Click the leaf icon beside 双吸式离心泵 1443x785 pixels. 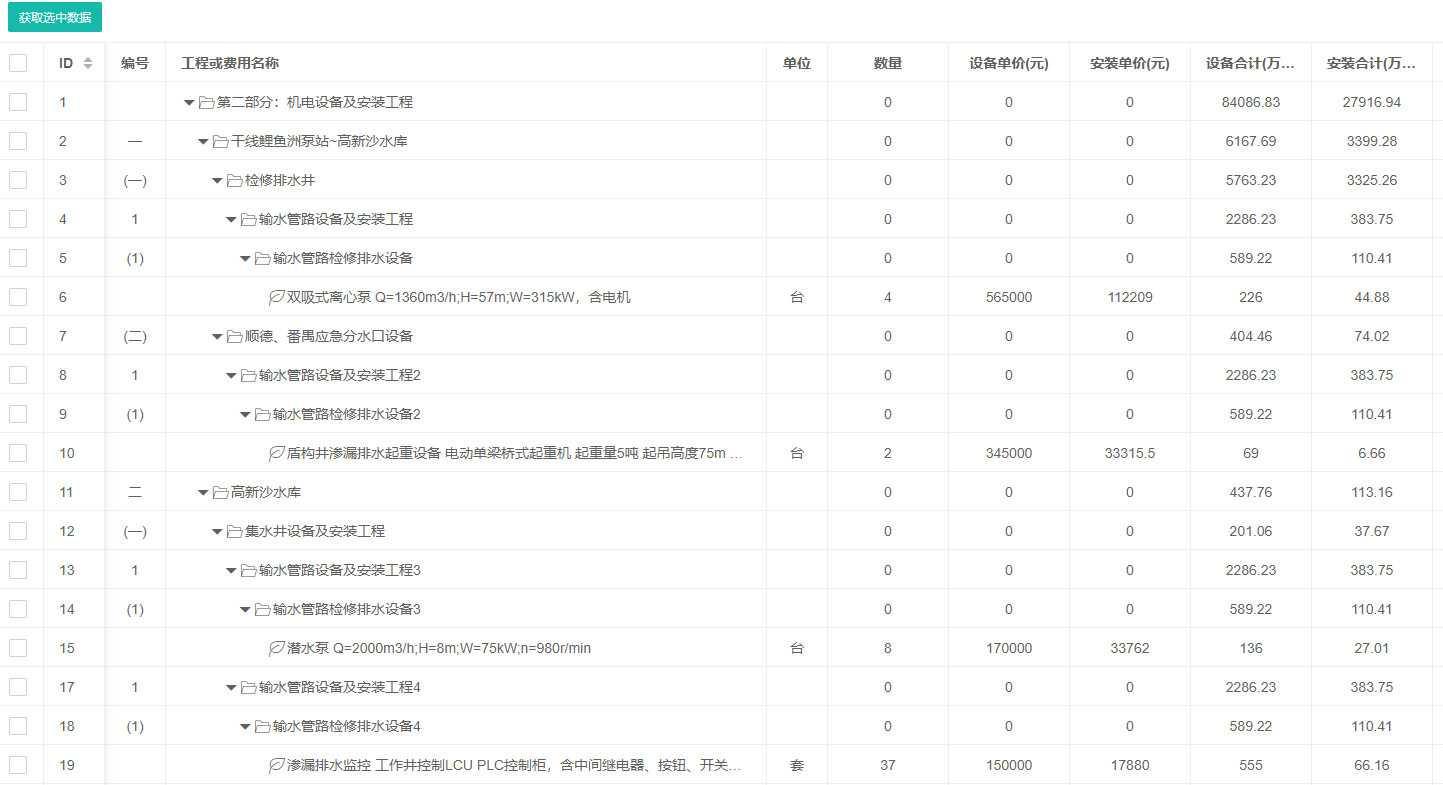pos(277,297)
